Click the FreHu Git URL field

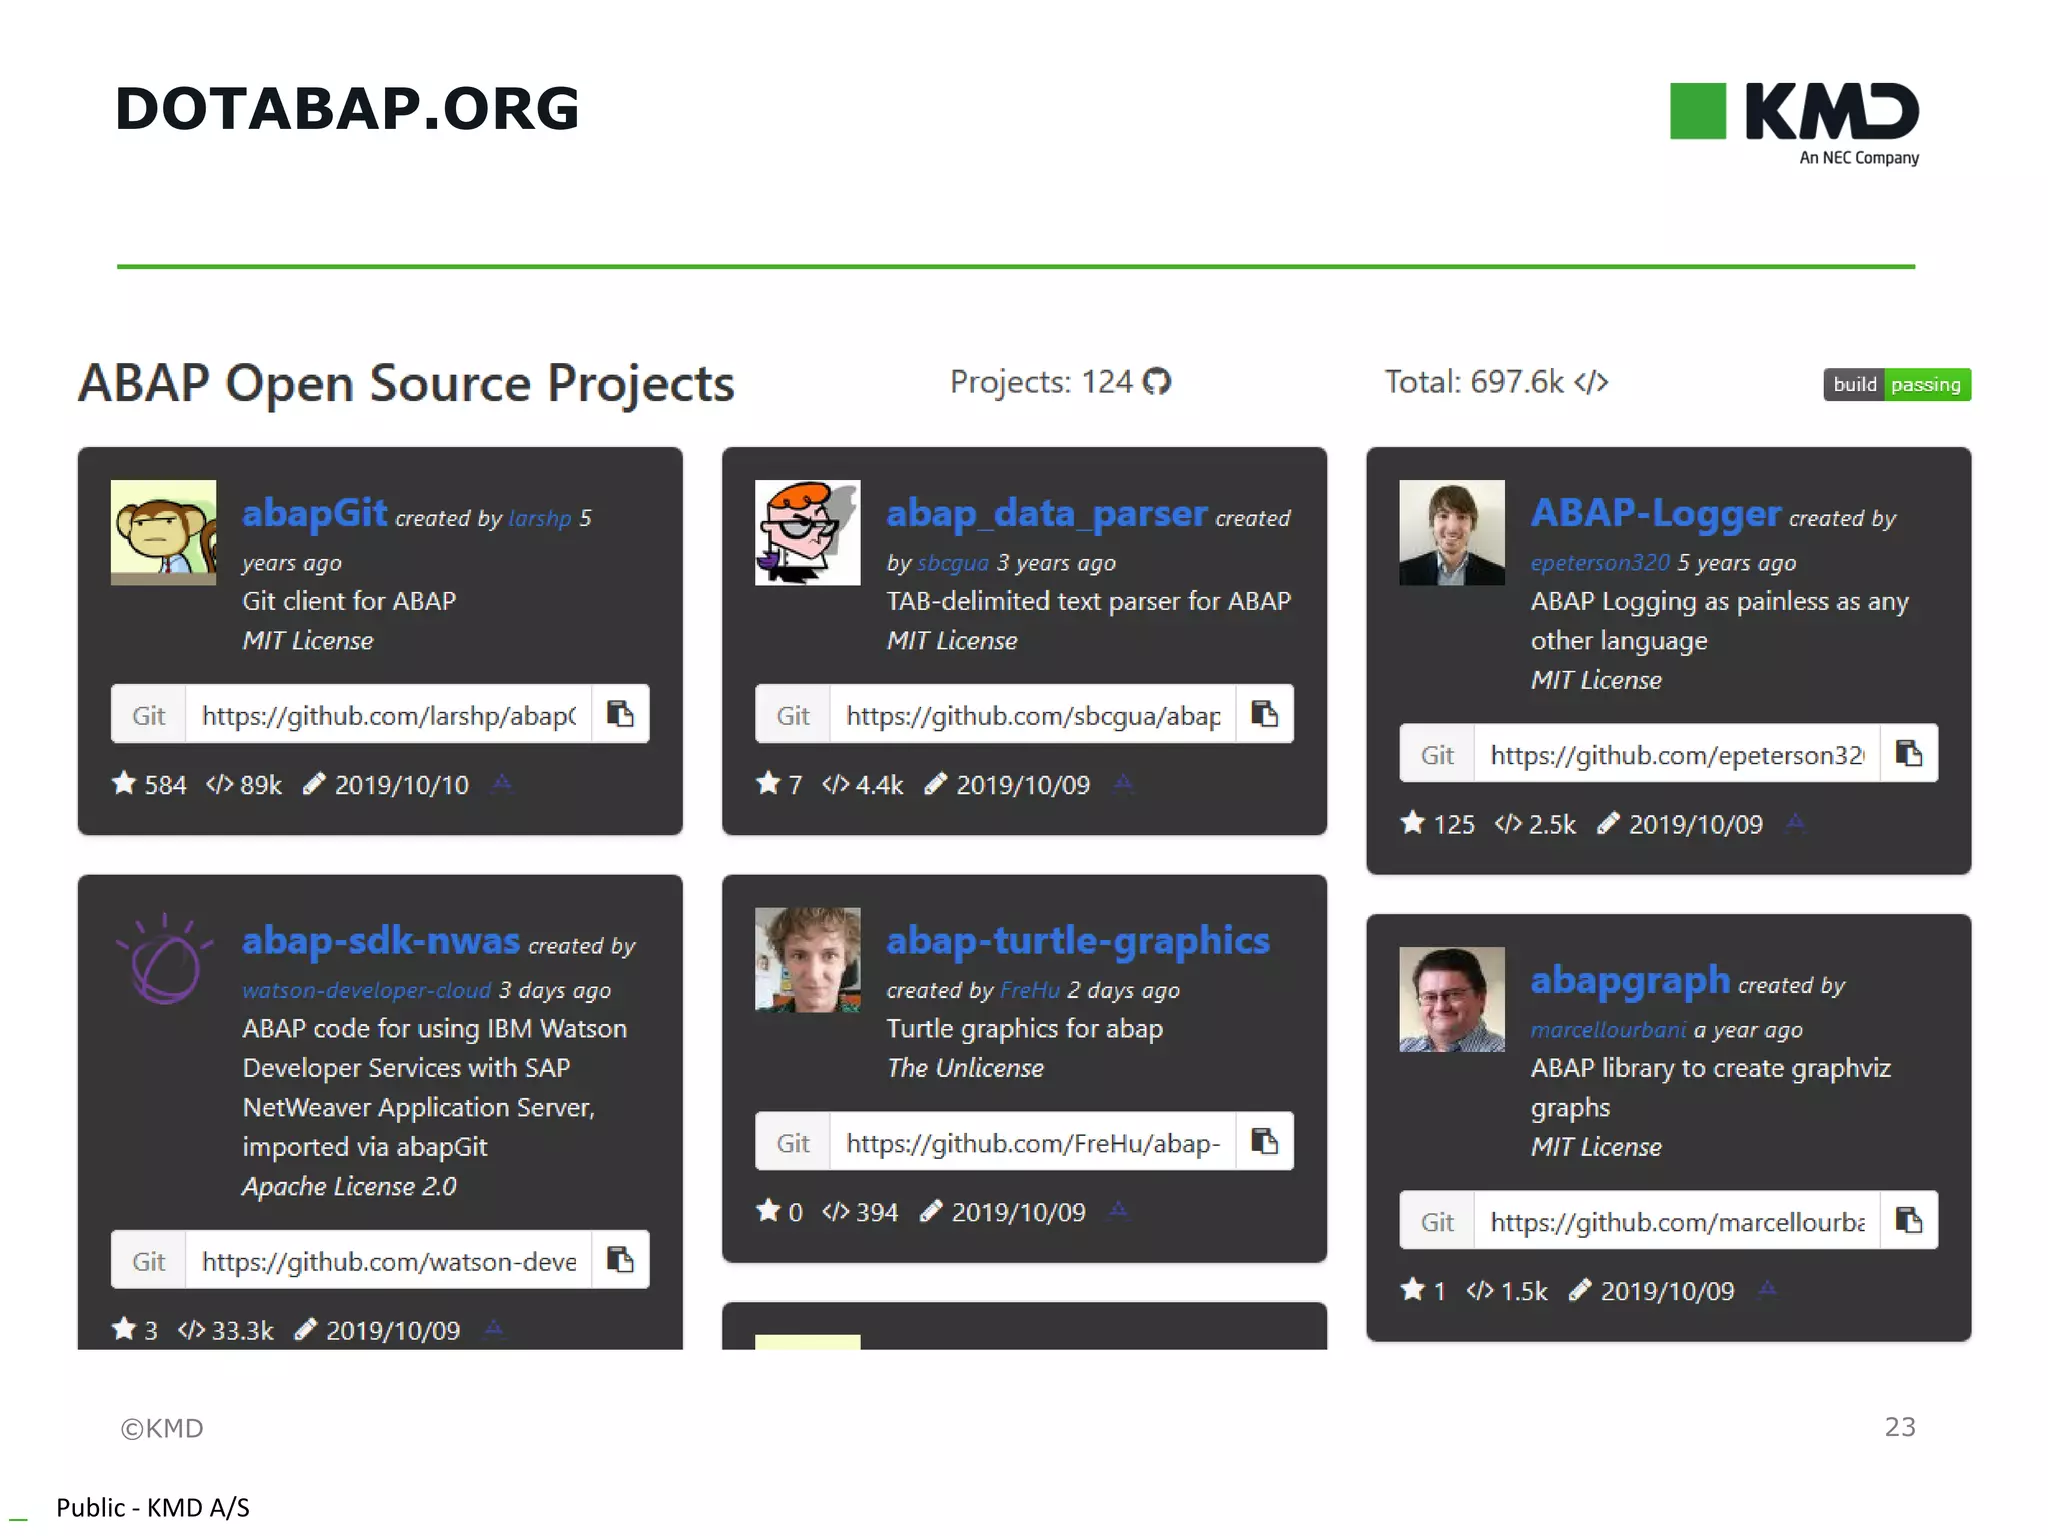click(x=1032, y=1141)
